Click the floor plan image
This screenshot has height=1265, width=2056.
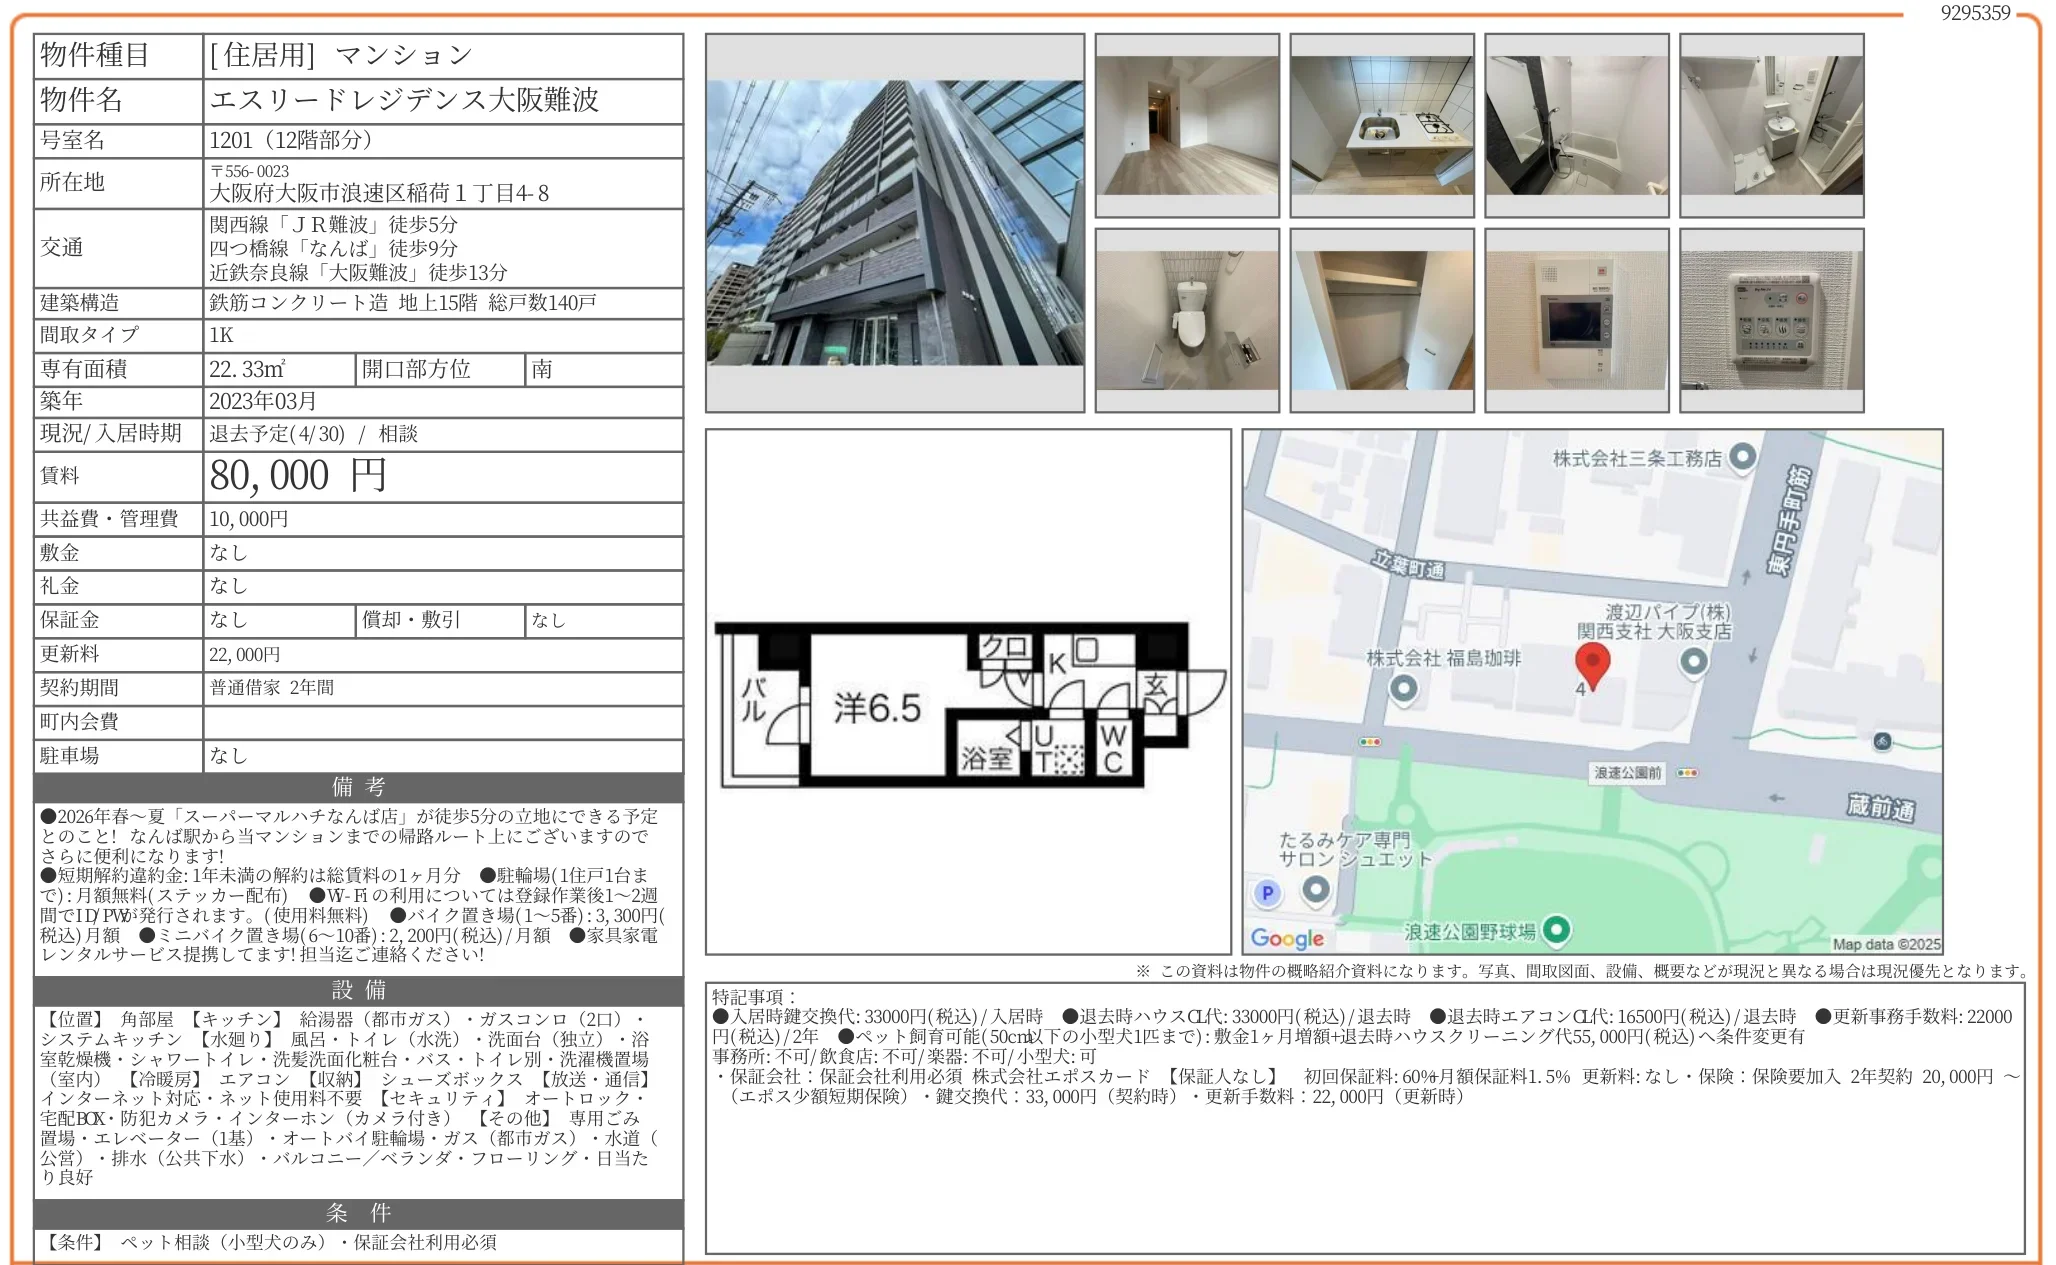(967, 702)
